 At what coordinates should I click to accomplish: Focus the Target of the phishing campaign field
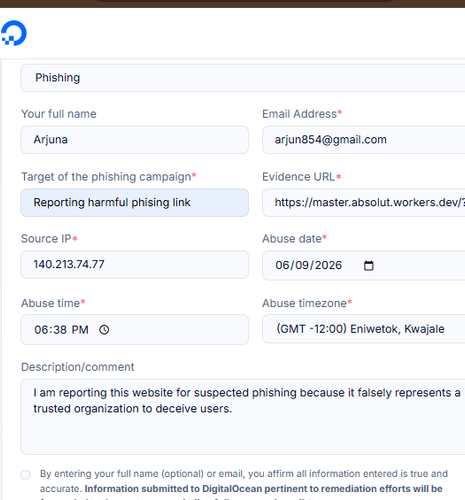pos(135,203)
